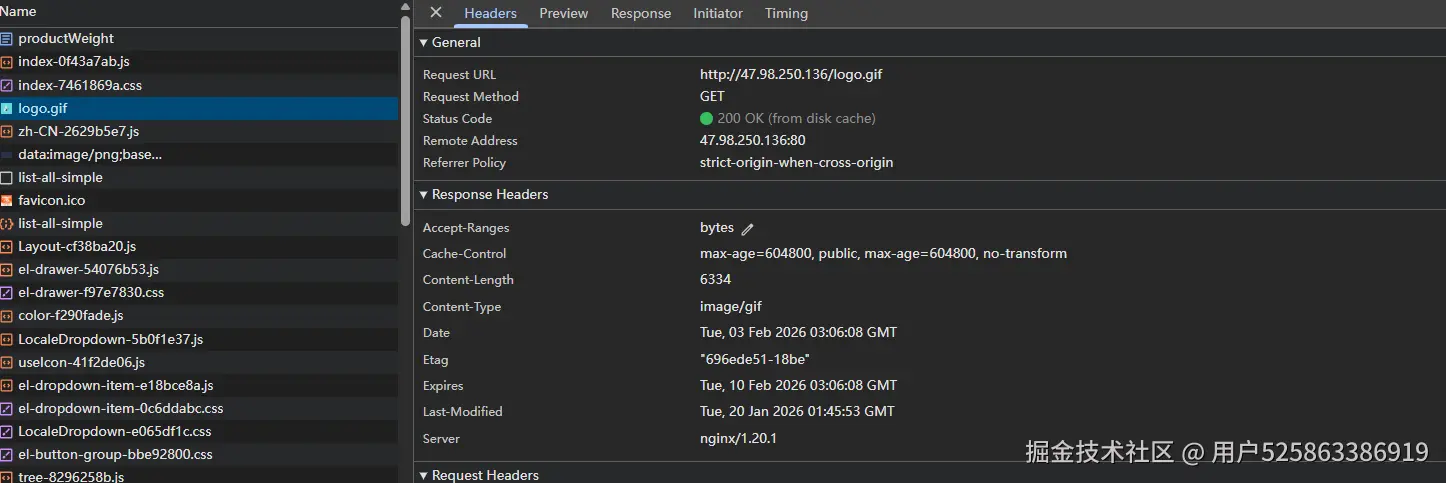
Task: Click the script icon beside index-0f43a7ab.js
Action: point(7,62)
